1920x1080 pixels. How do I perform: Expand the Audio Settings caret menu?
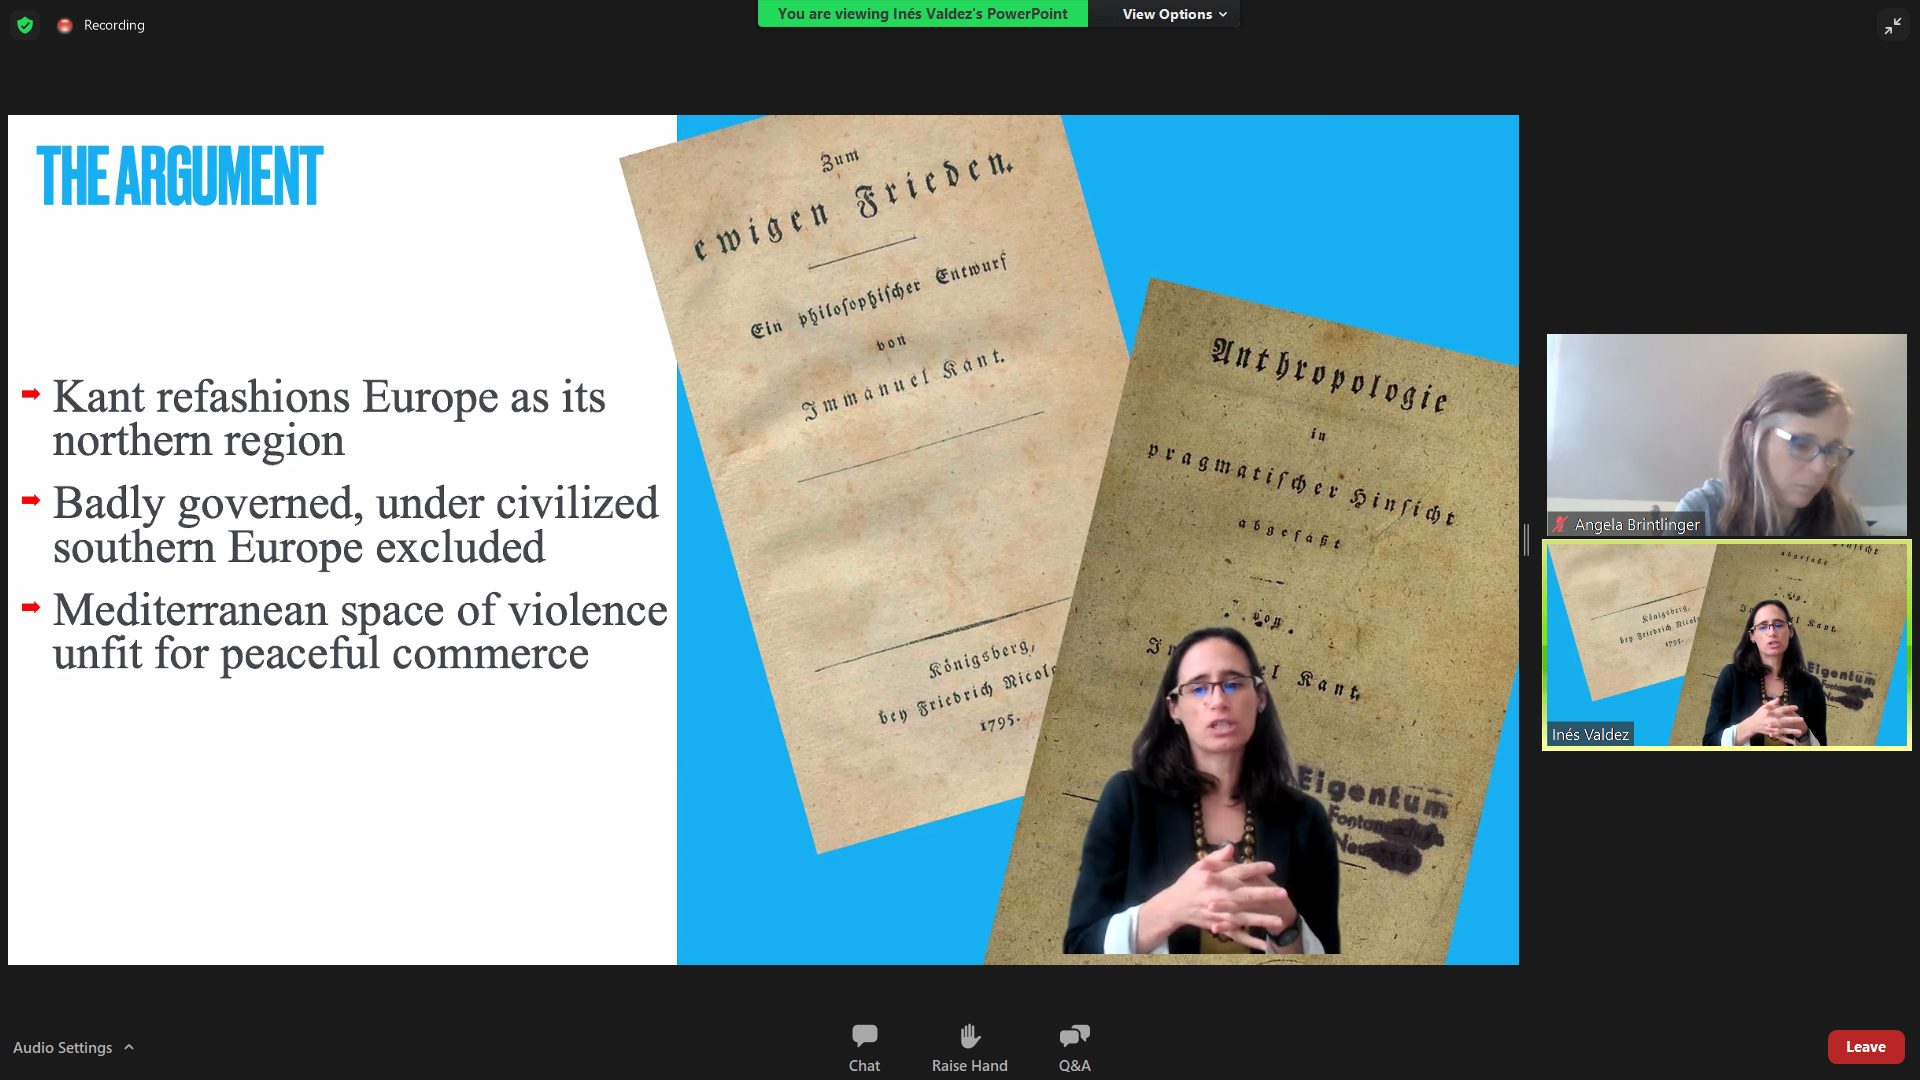point(129,1047)
